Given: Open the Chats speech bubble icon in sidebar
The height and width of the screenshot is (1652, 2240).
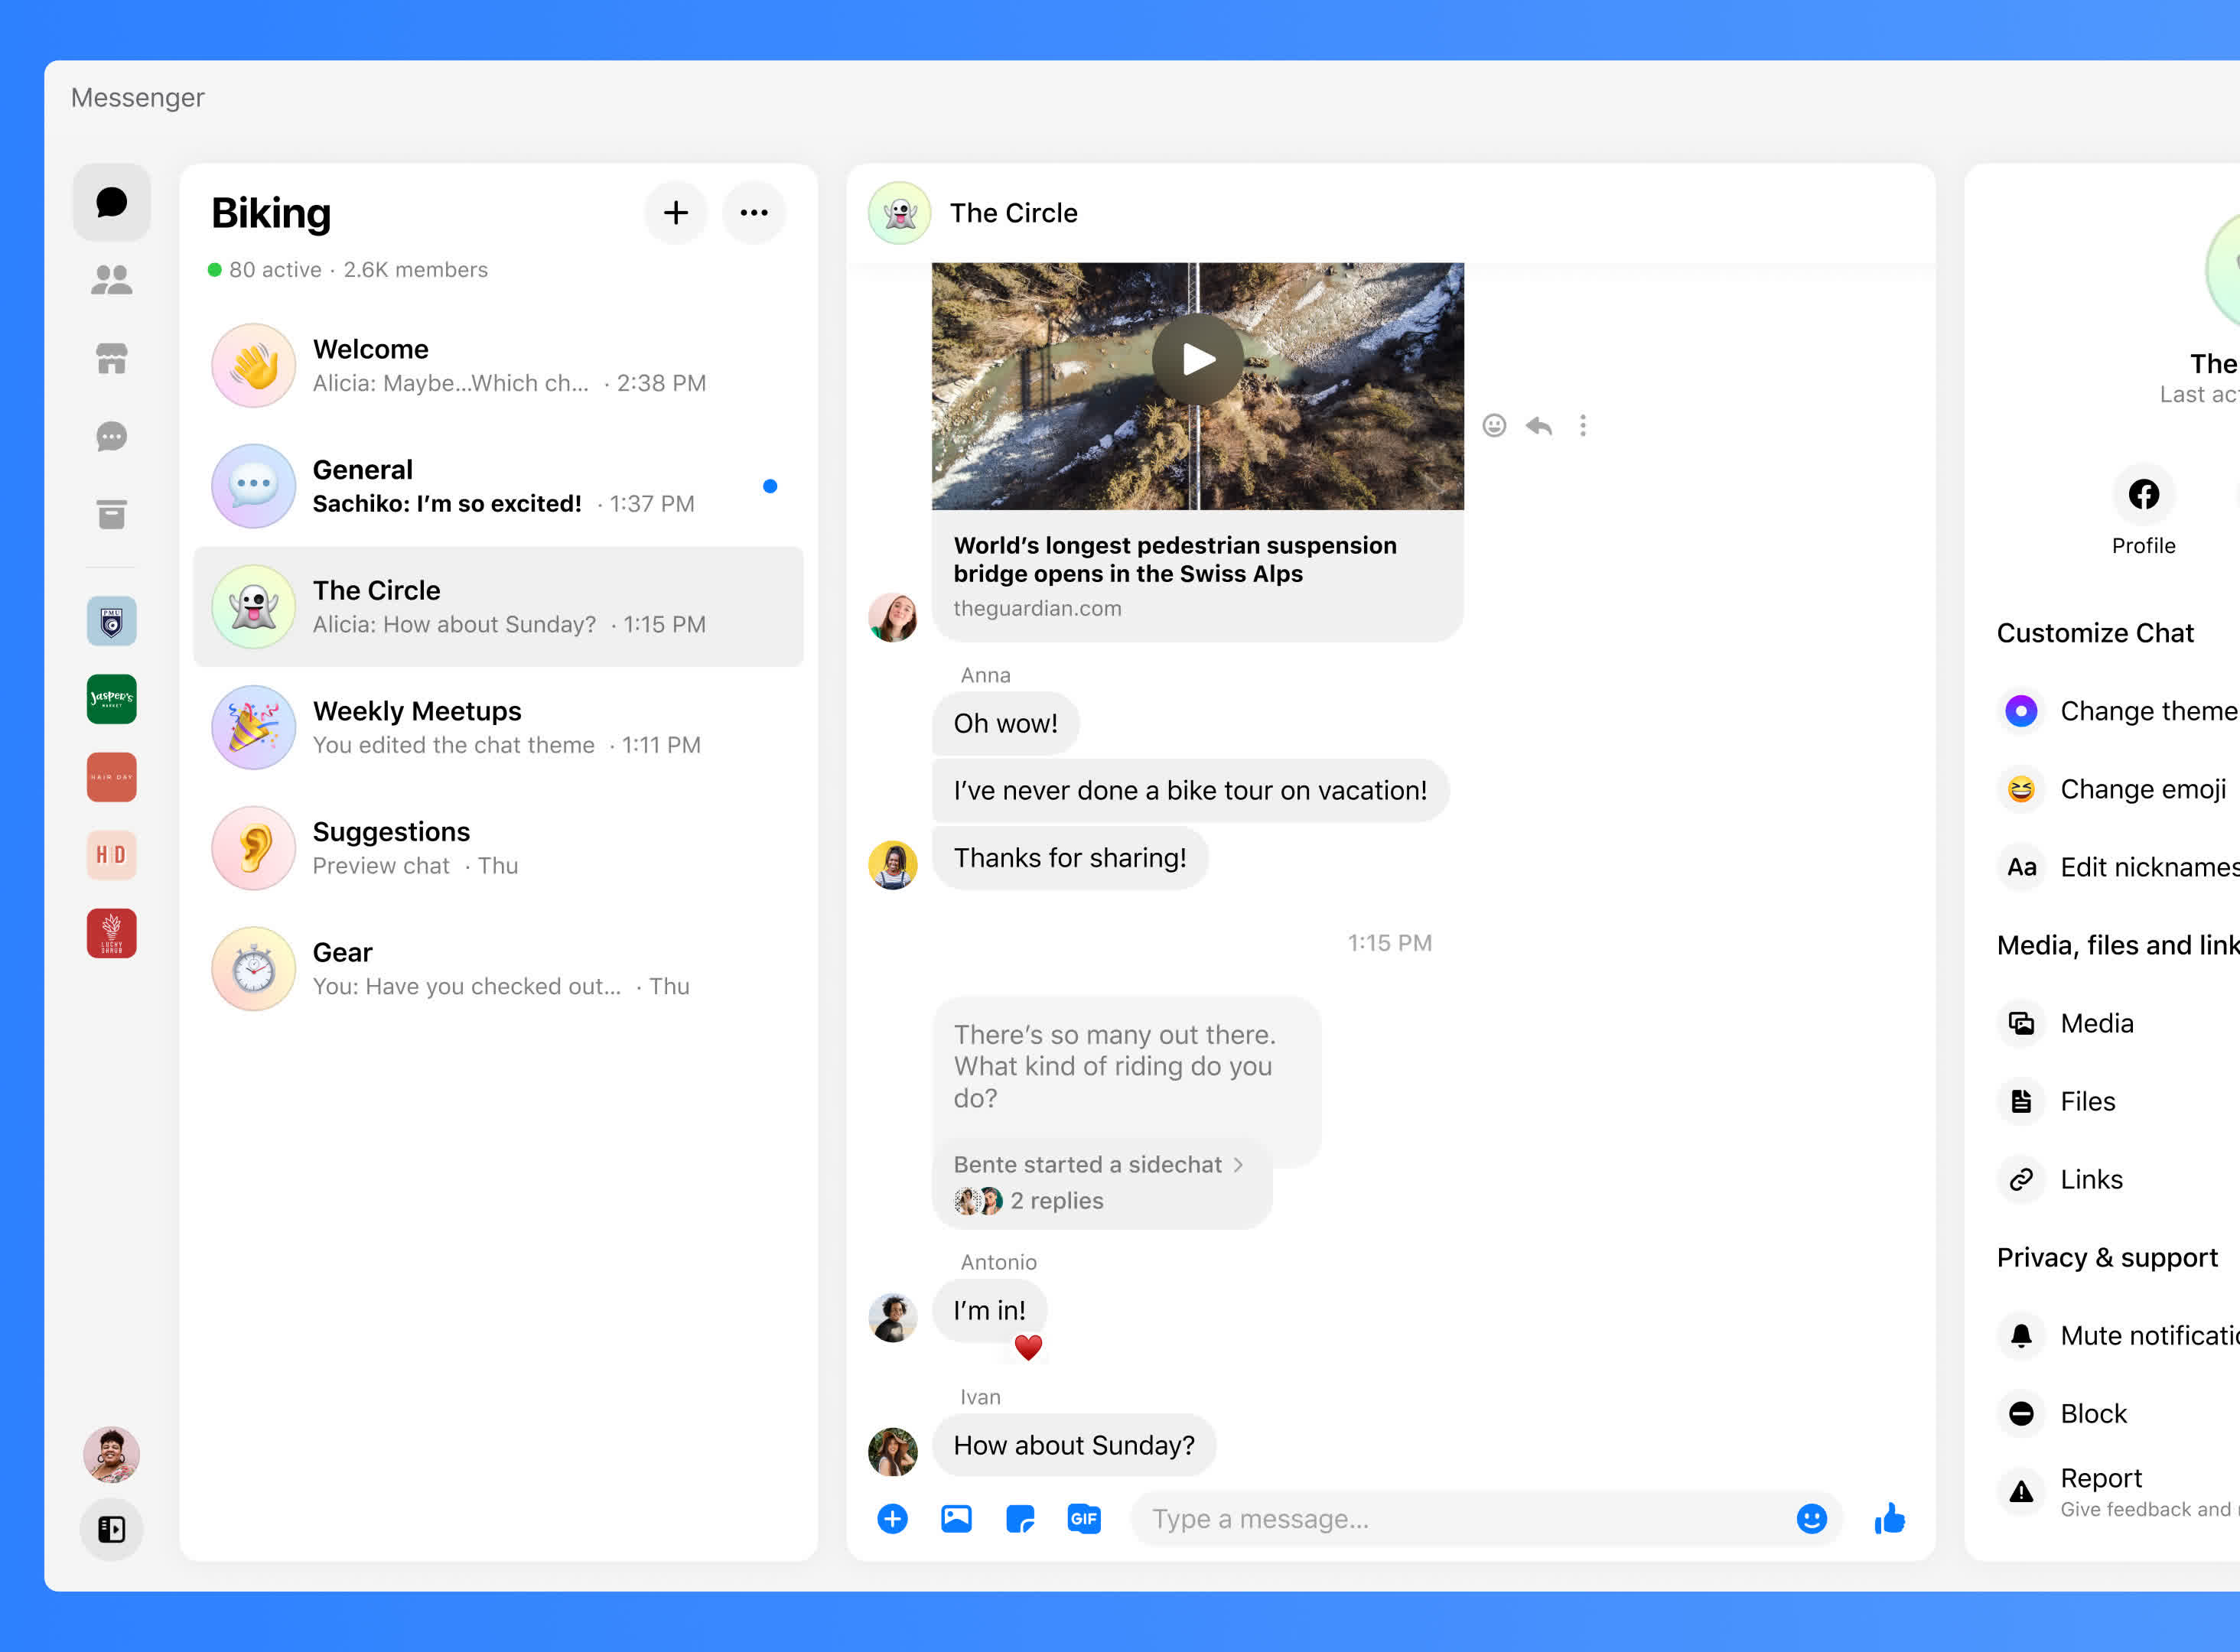Looking at the screenshot, I should coord(112,203).
